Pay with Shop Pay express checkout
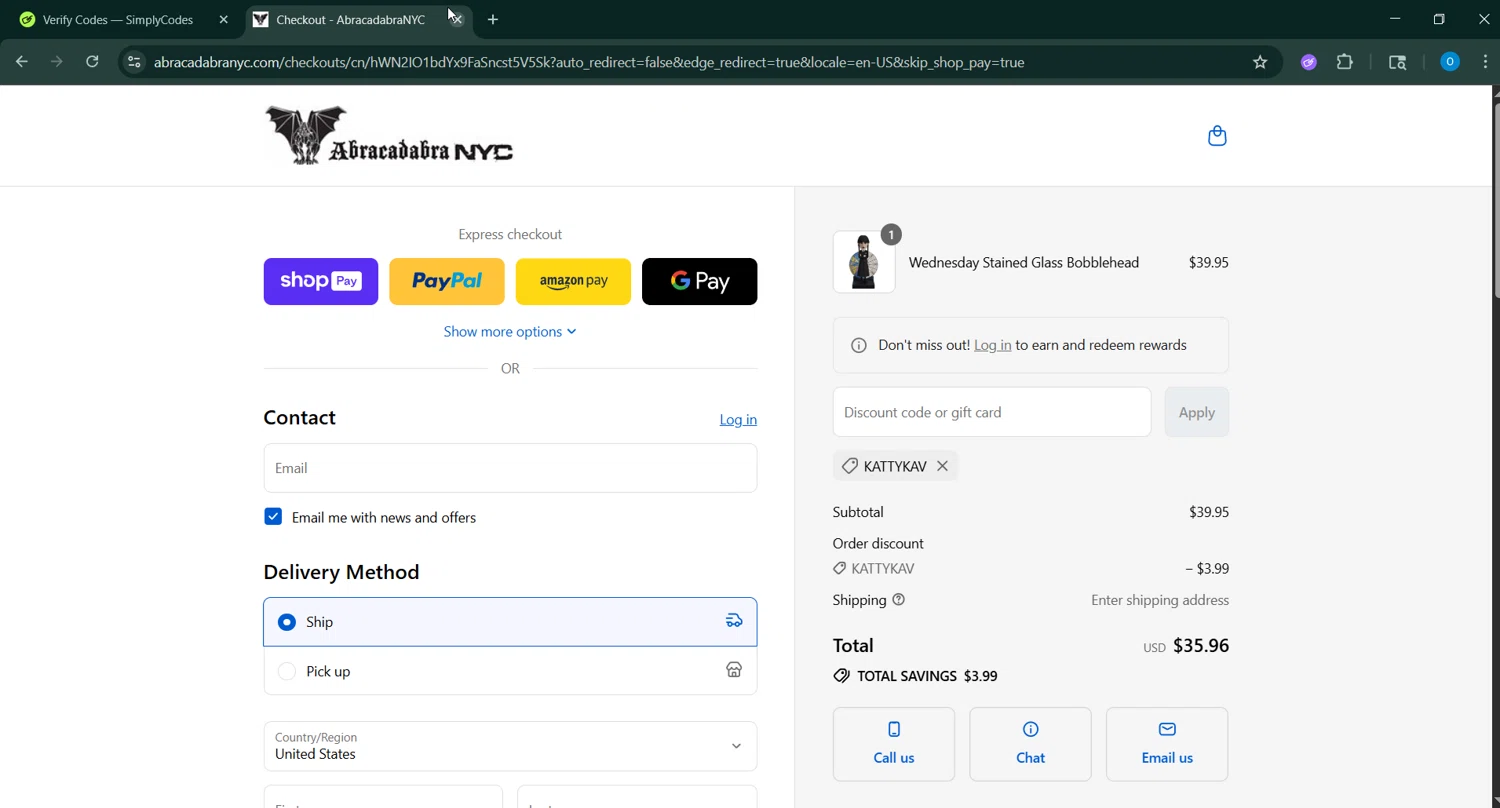 click(x=321, y=281)
